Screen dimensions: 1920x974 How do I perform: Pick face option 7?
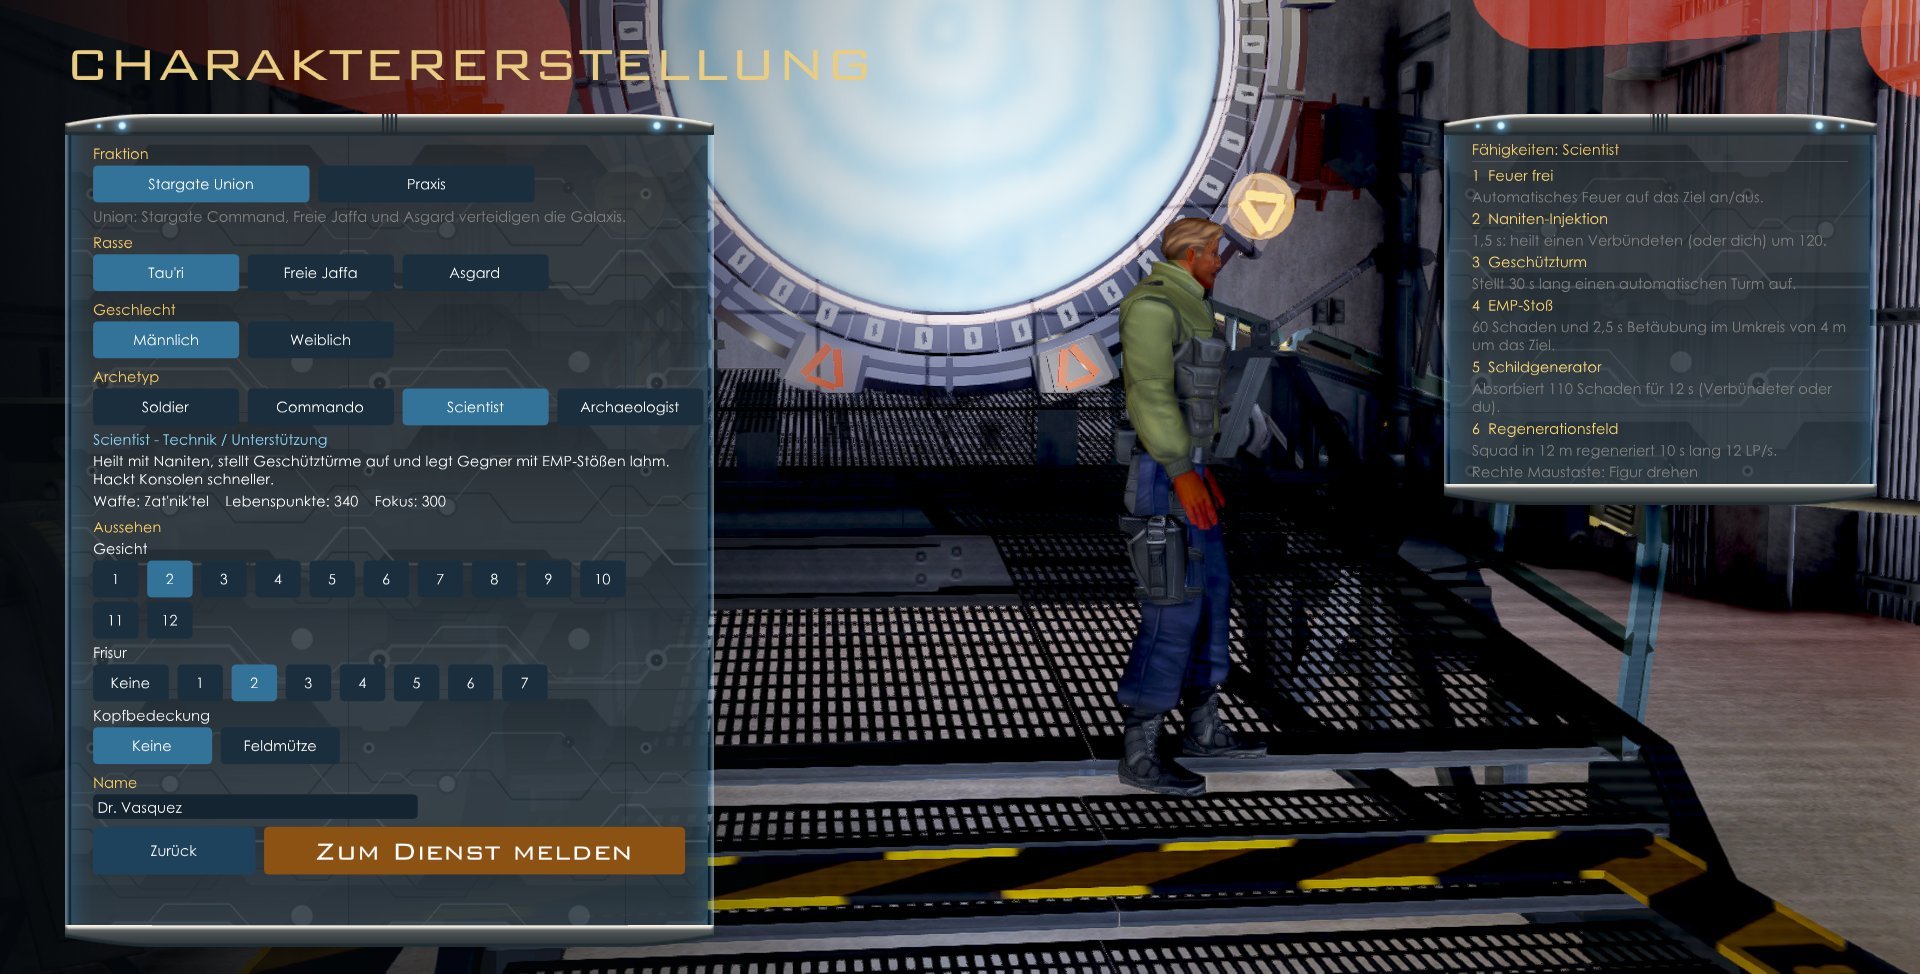tap(440, 579)
